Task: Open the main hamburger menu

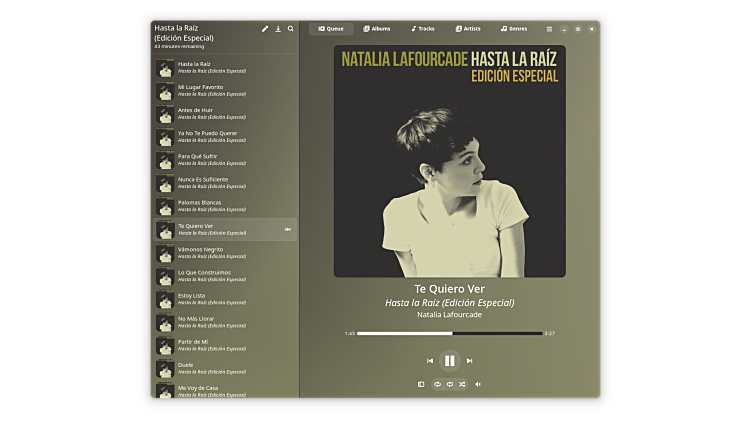Action: pyautogui.click(x=550, y=29)
